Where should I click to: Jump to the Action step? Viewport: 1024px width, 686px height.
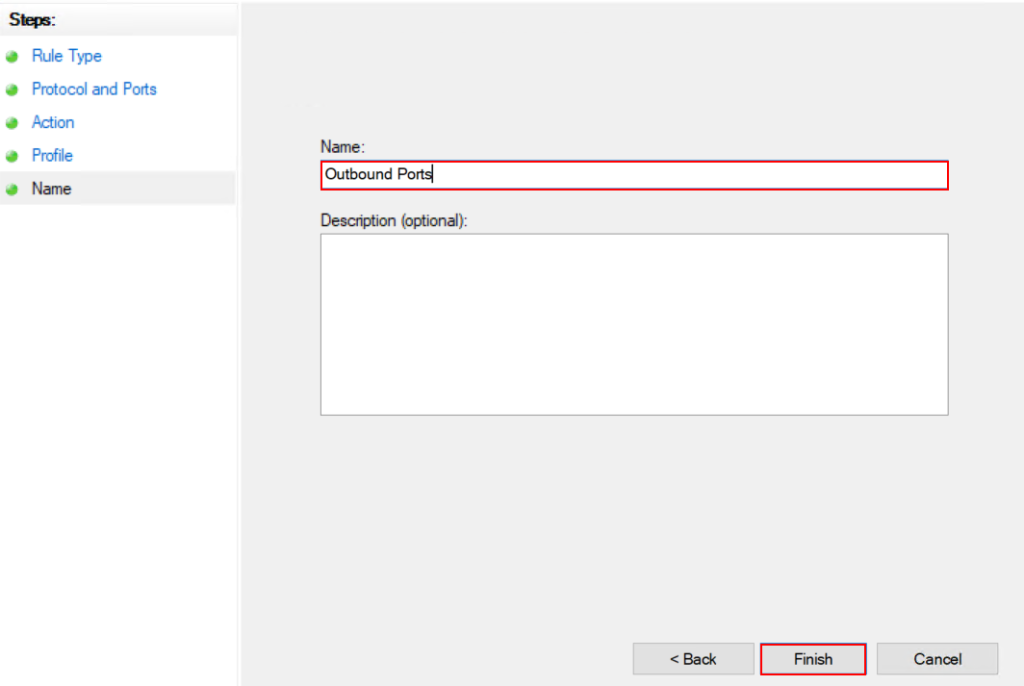(53, 122)
